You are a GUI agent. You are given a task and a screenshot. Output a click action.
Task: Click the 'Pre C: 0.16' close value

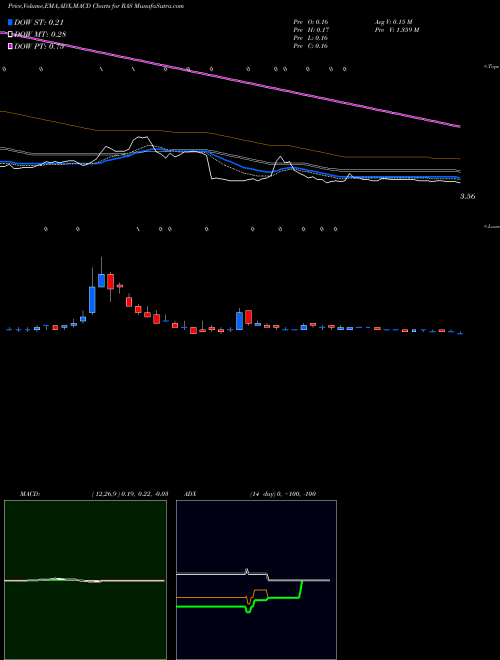(311, 46)
